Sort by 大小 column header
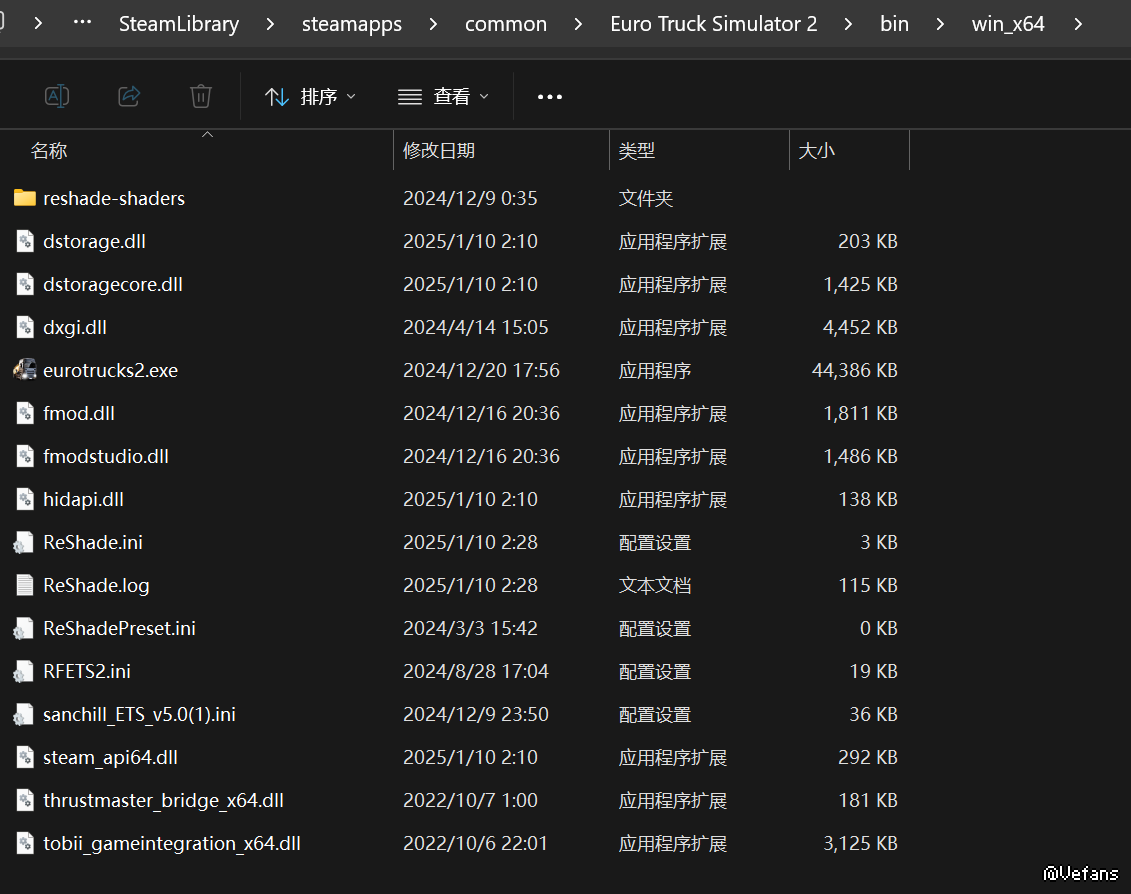Viewport: 1131px width, 894px height. pyautogui.click(x=816, y=151)
